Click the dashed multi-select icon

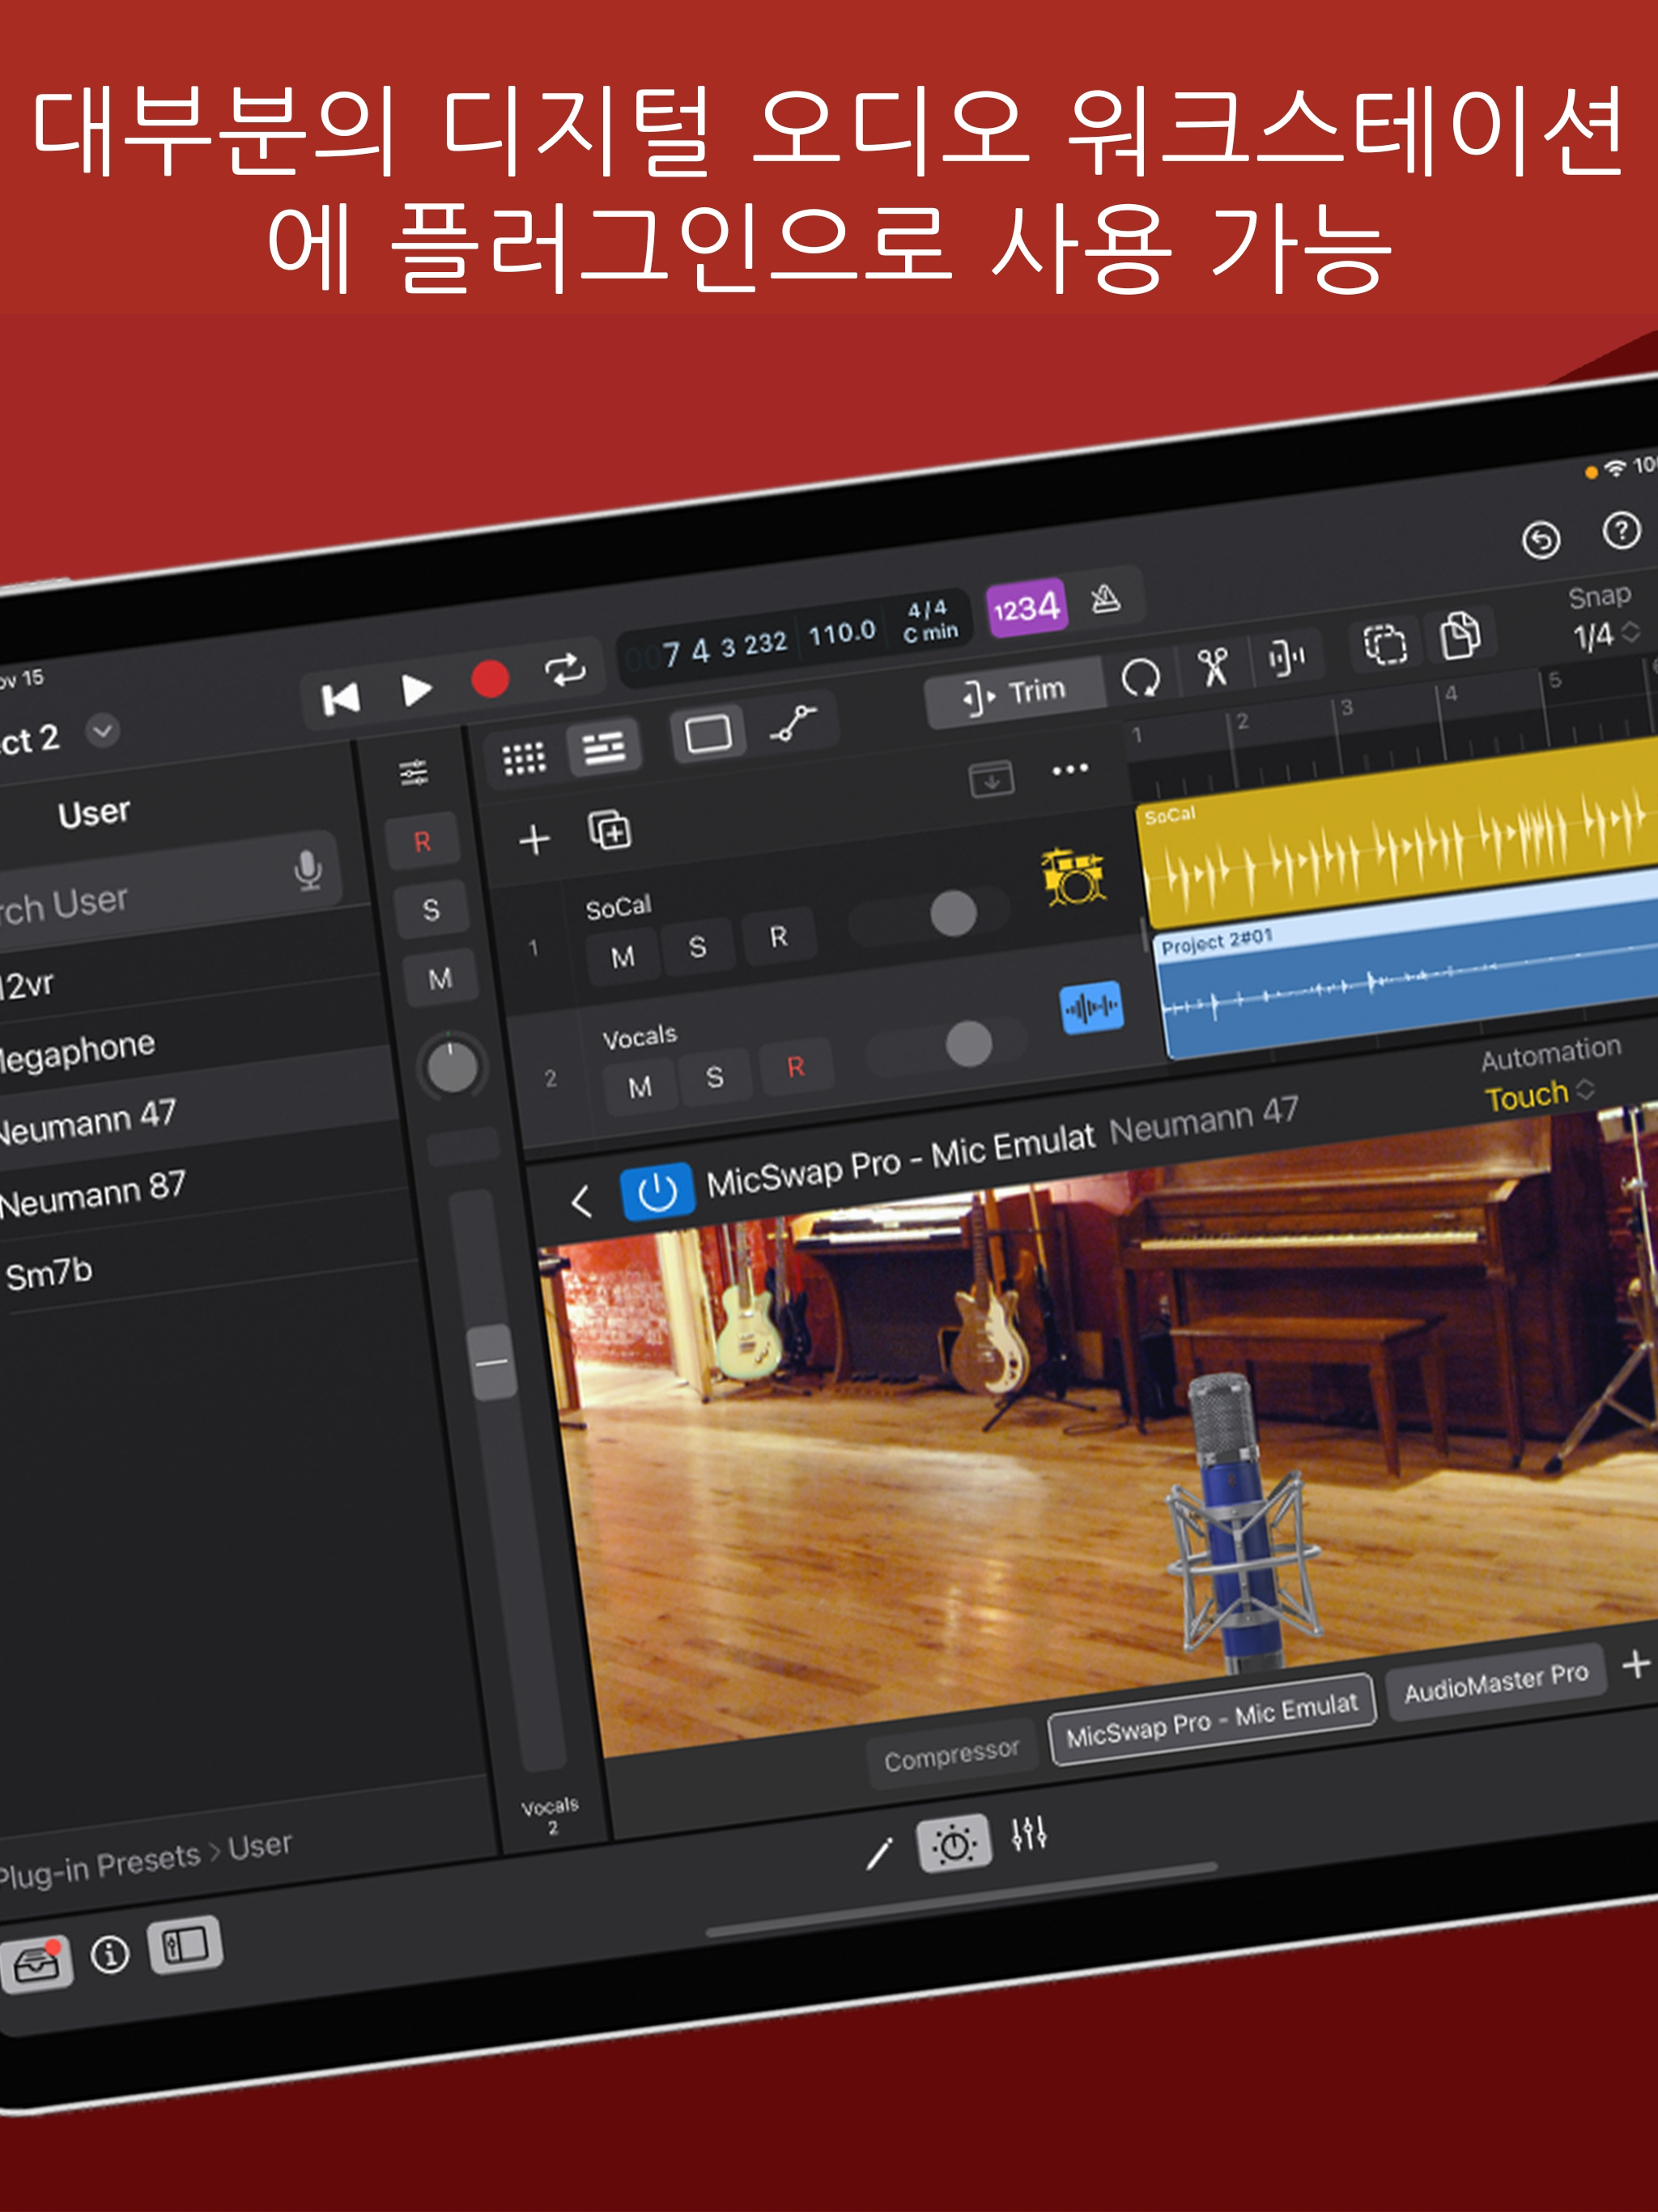pos(1385,644)
